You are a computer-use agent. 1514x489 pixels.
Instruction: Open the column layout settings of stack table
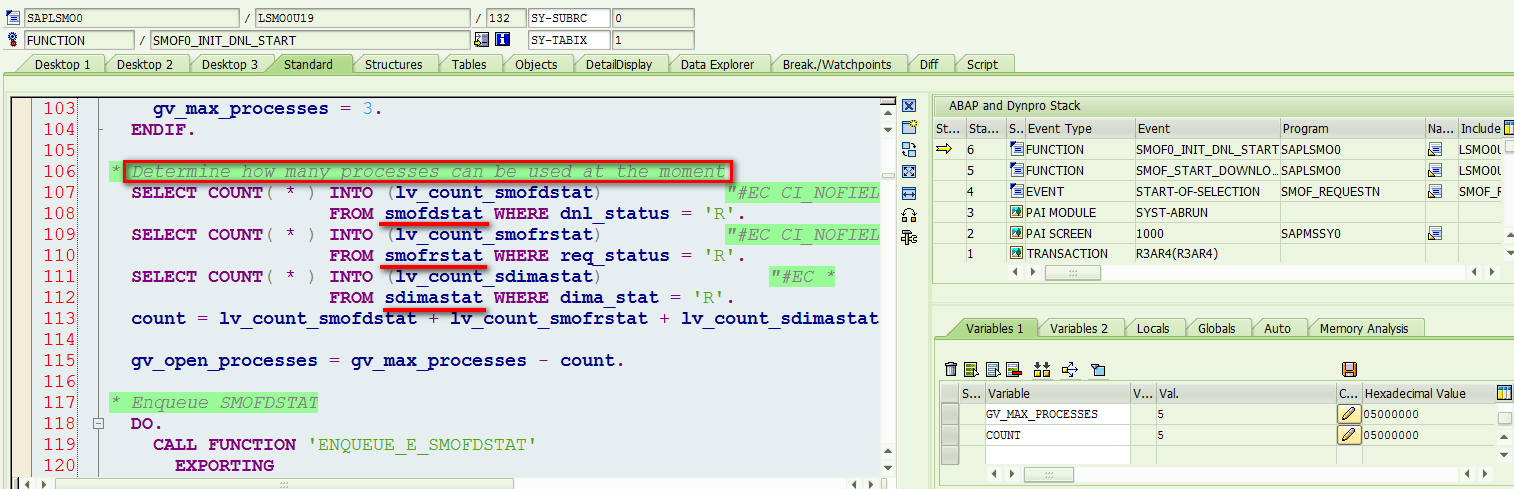pyautogui.click(x=1508, y=128)
